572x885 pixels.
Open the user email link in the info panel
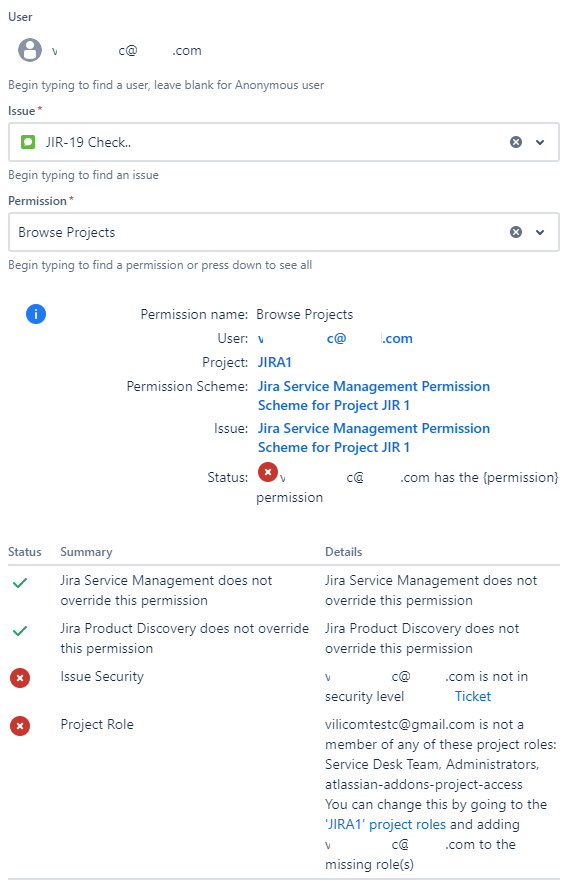coord(335,339)
